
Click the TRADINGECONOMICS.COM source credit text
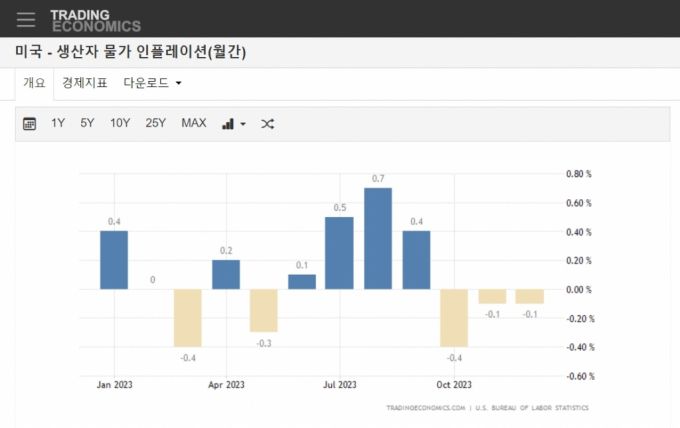[x=426, y=408]
